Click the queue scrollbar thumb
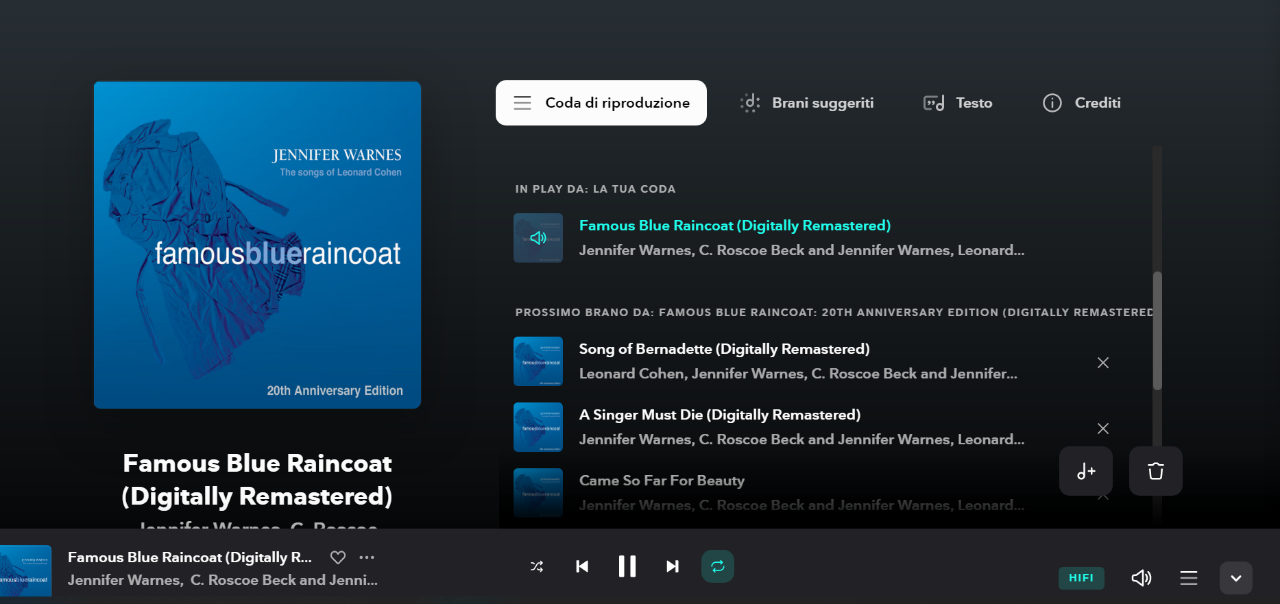The image size is (1280, 604). pyautogui.click(x=1157, y=330)
